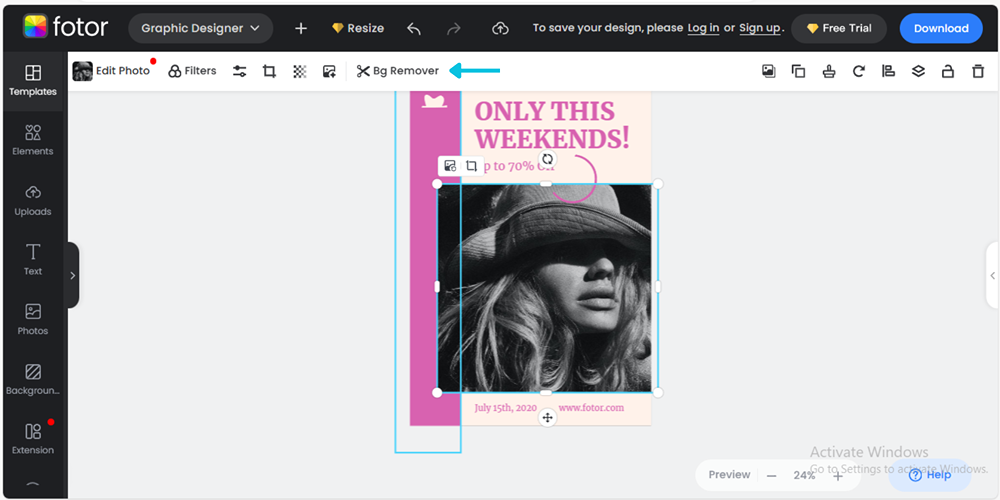The image size is (1000, 500).
Task: Click the hat icon on pink strip
Action: pyautogui.click(x=434, y=101)
